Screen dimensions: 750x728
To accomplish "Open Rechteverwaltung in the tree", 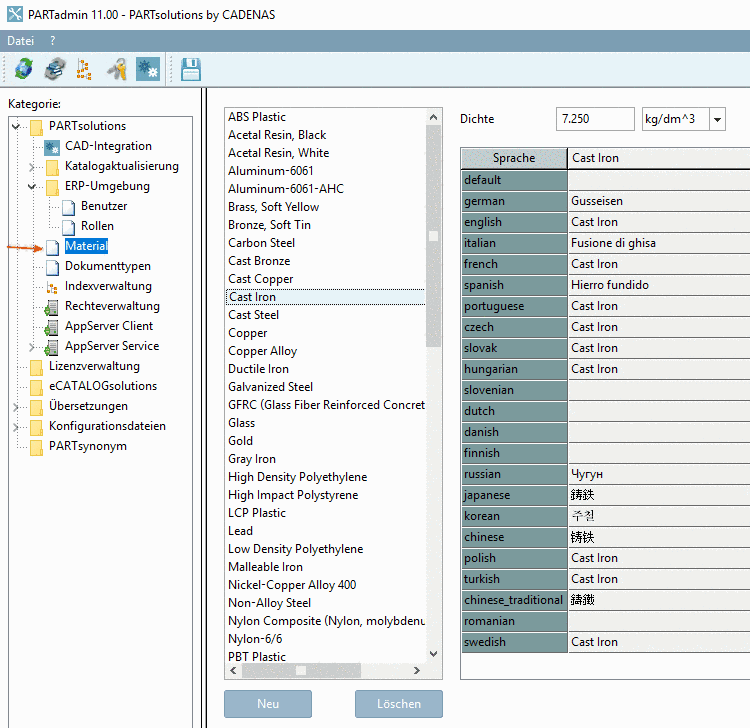I will coord(112,306).
